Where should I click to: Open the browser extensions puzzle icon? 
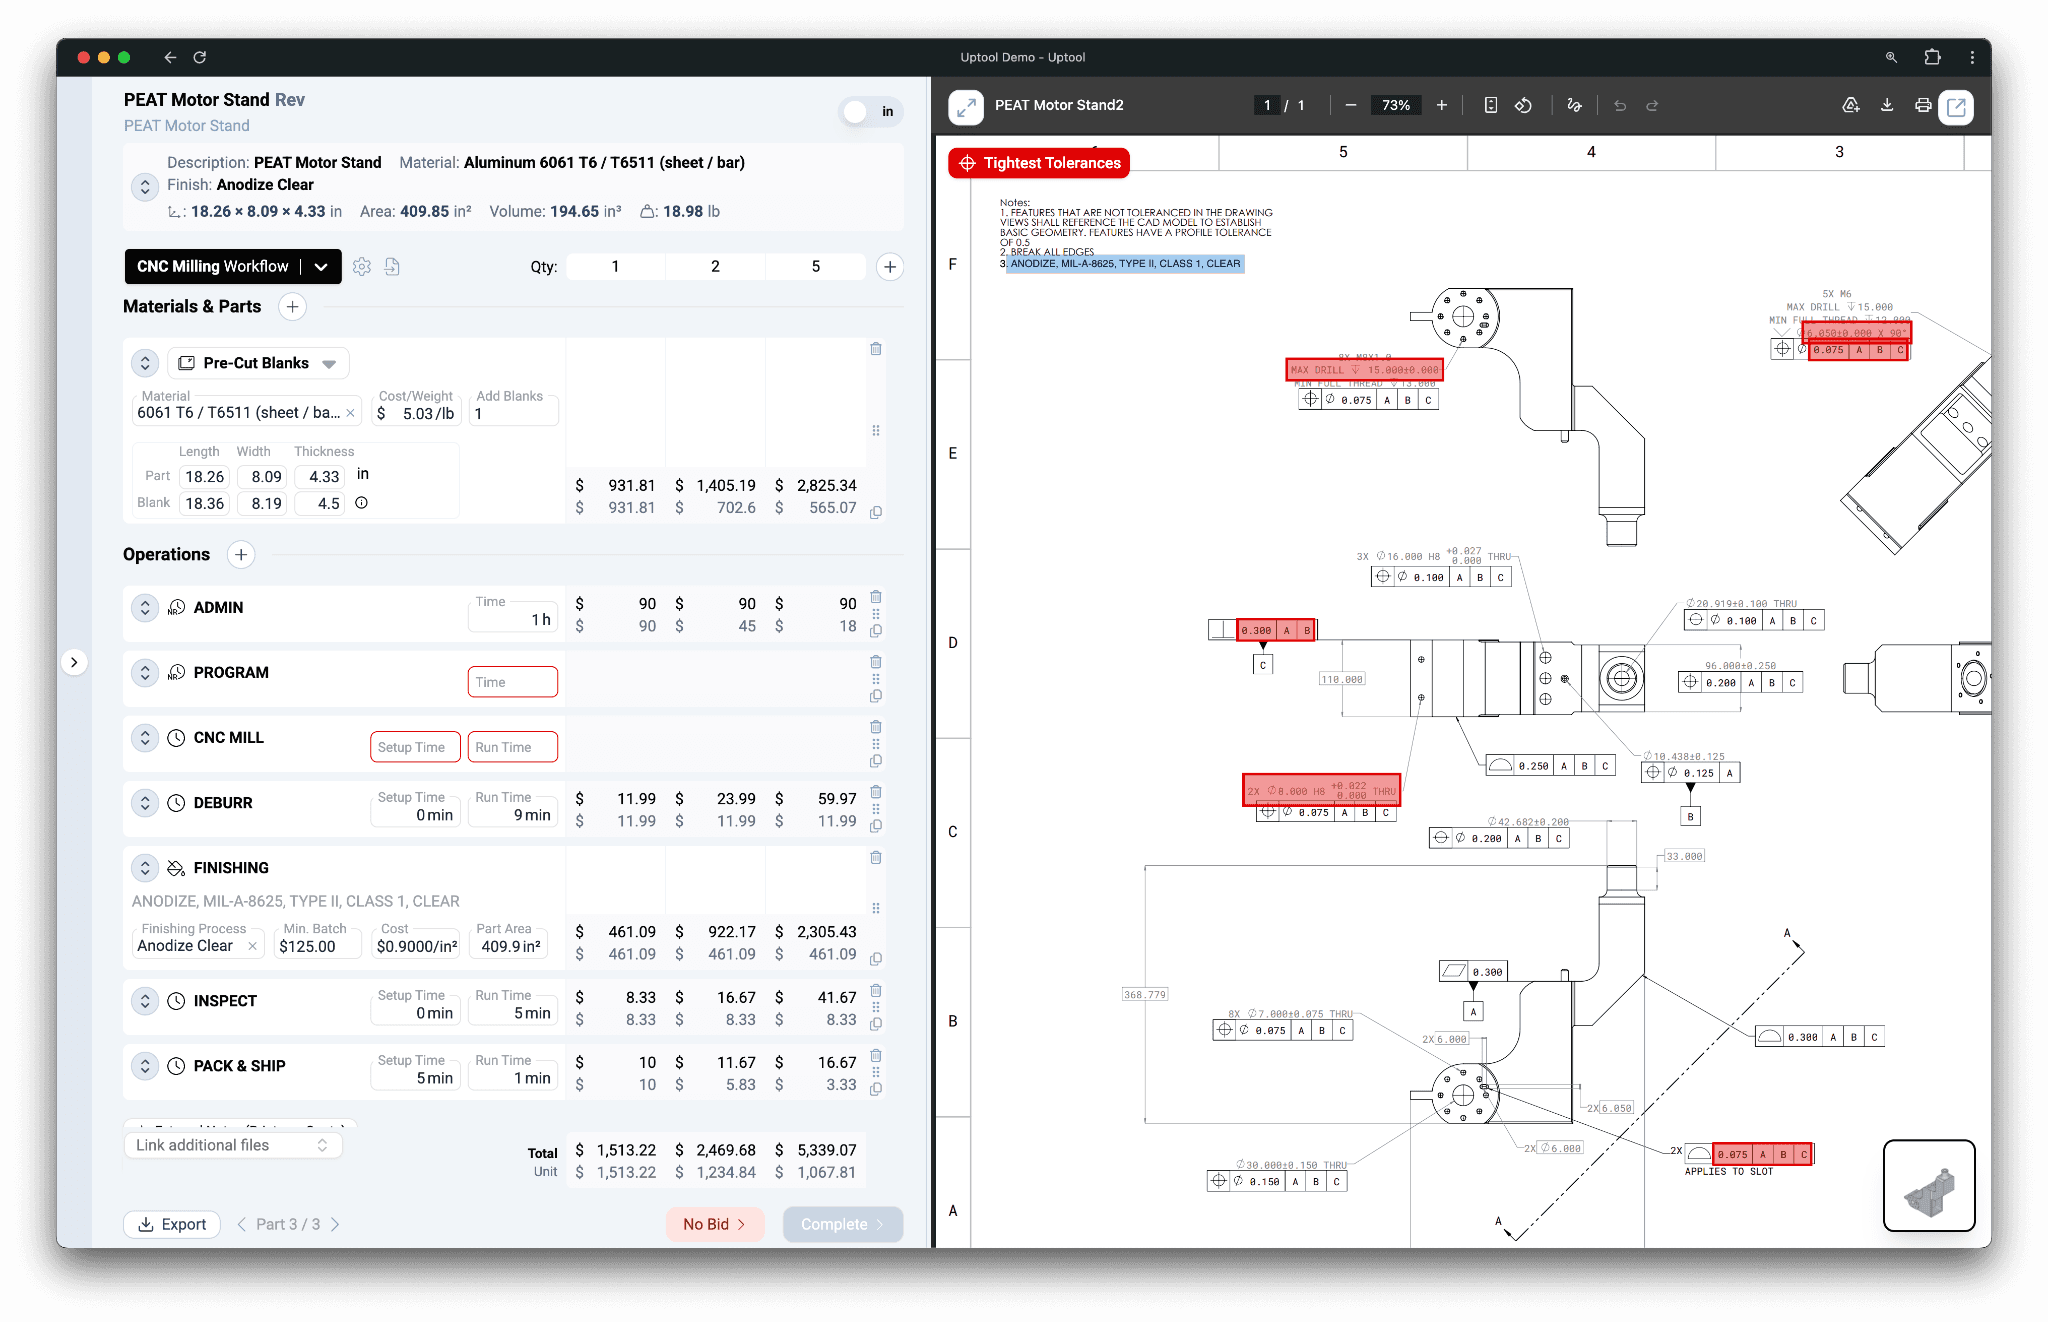point(1932,57)
